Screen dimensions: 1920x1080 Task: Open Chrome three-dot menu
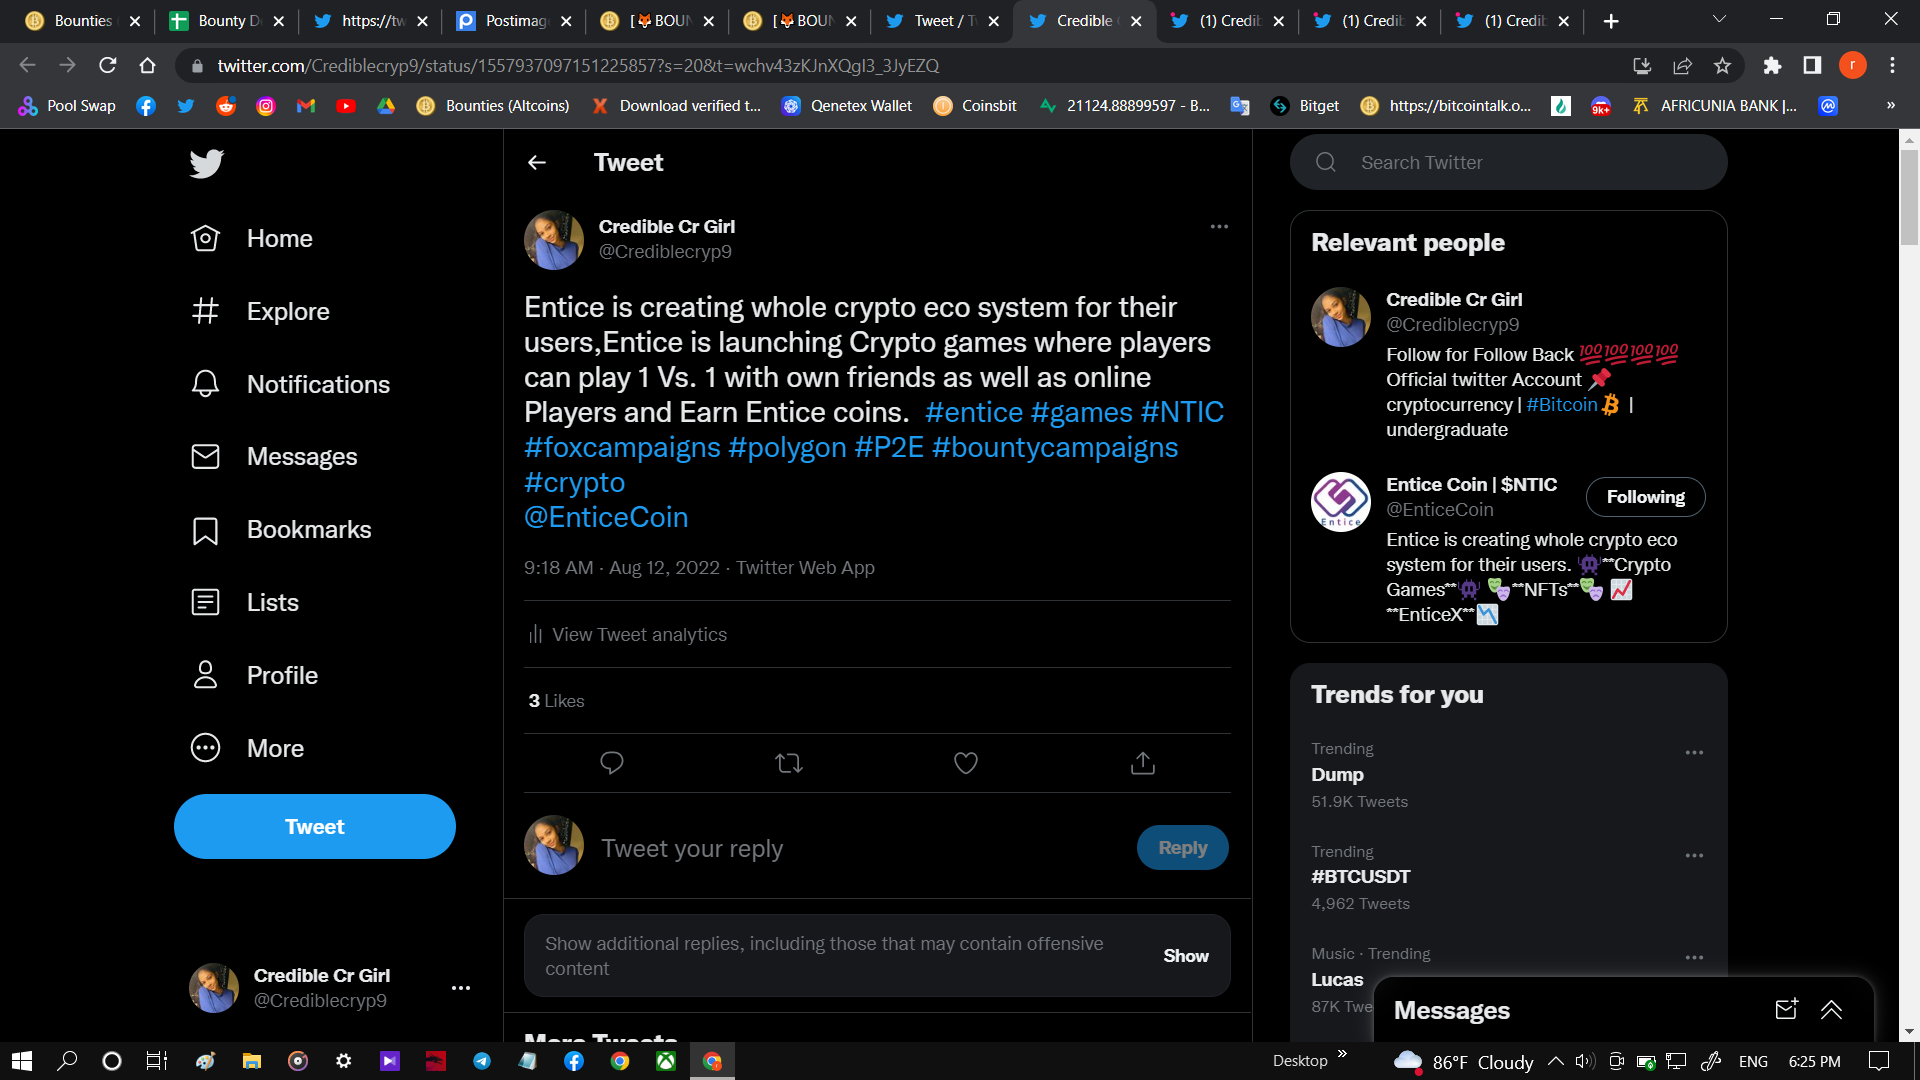click(x=1892, y=66)
